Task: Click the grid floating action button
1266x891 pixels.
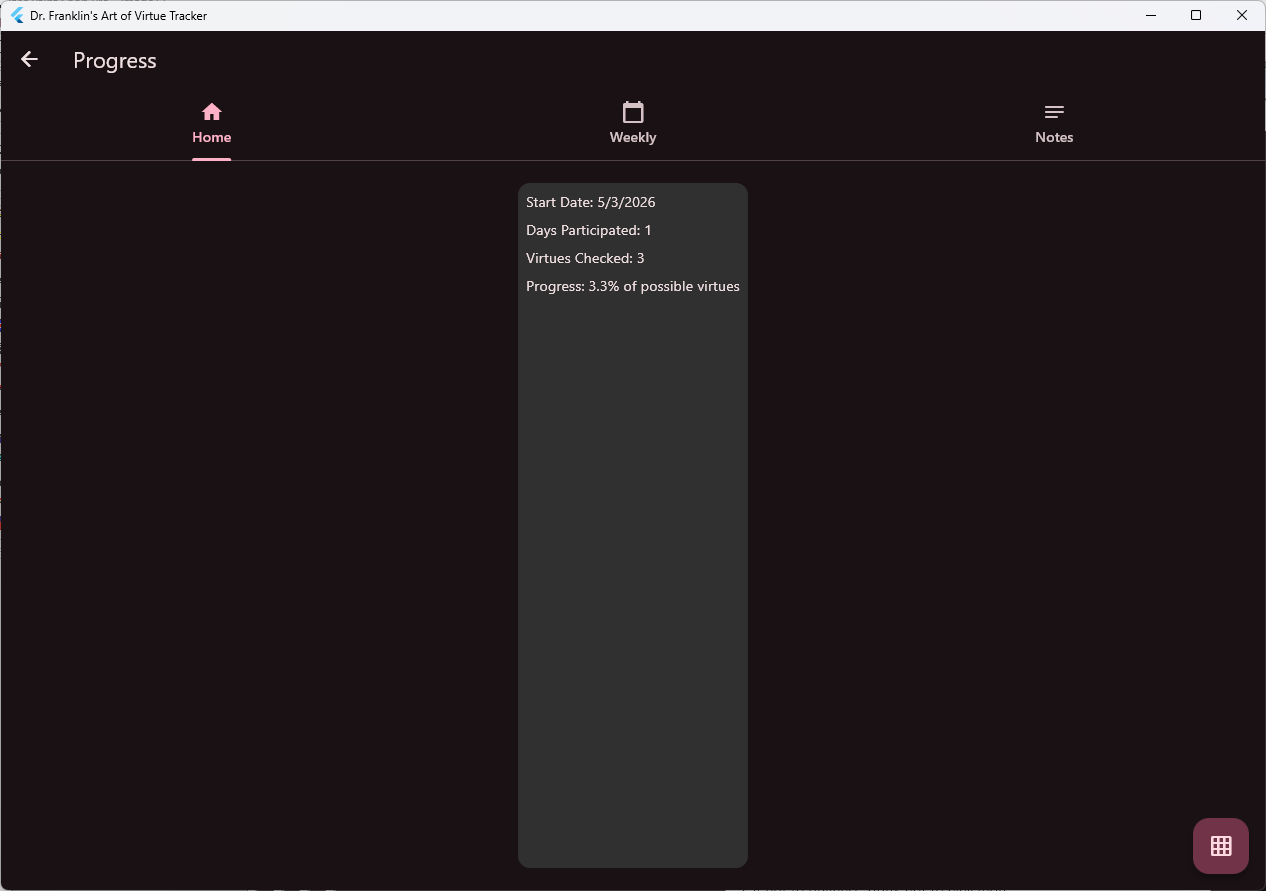Action: [1221, 846]
